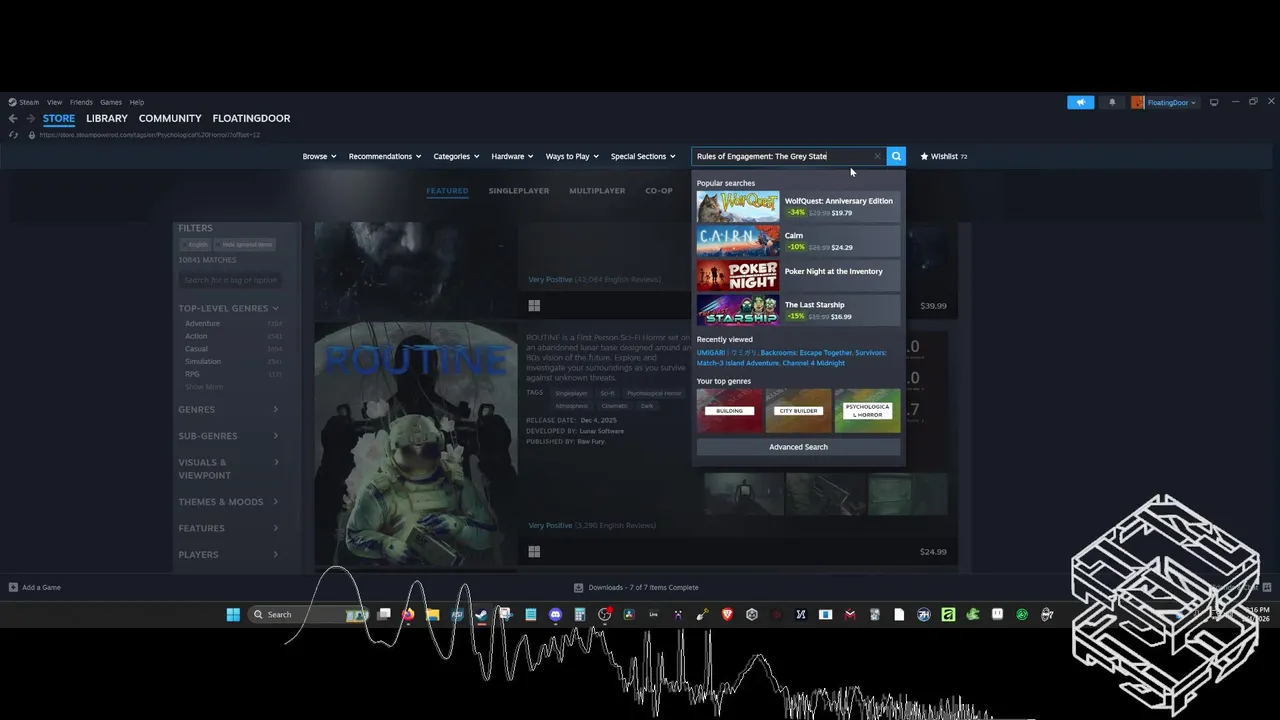Open the Browse dropdown

pyautogui.click(x=319, y=156)
